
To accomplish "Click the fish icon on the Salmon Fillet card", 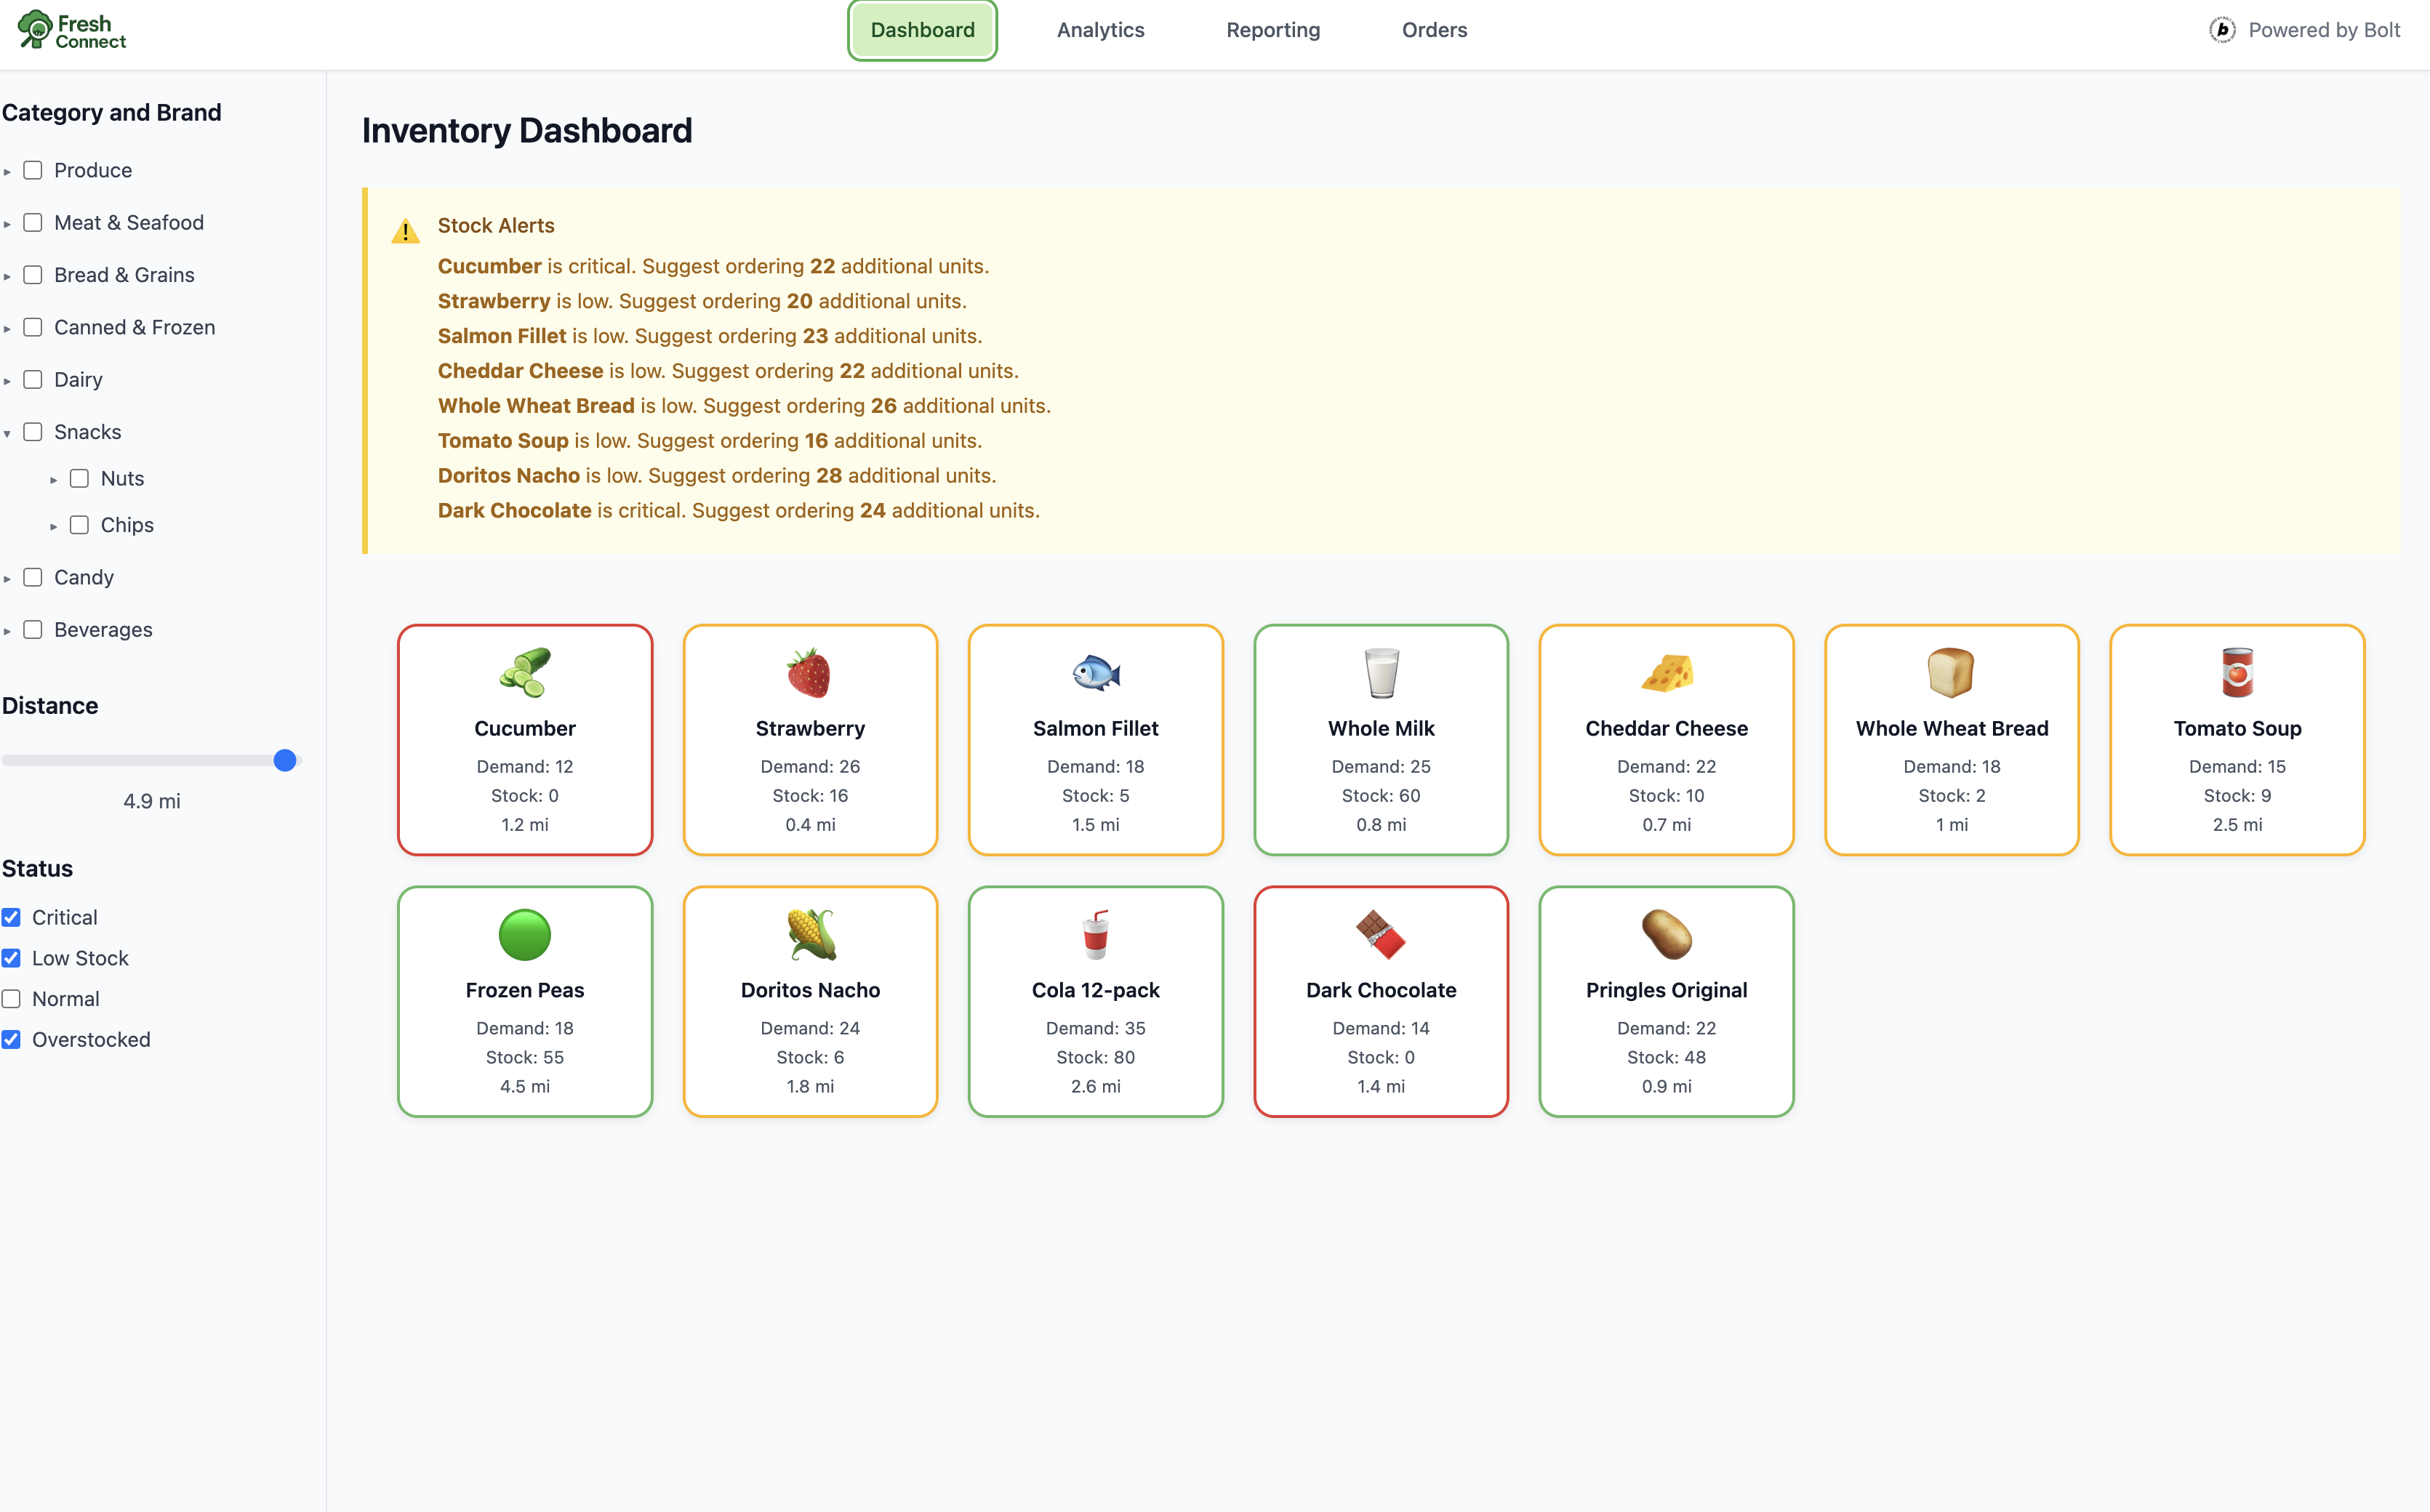I will 1095,673.
